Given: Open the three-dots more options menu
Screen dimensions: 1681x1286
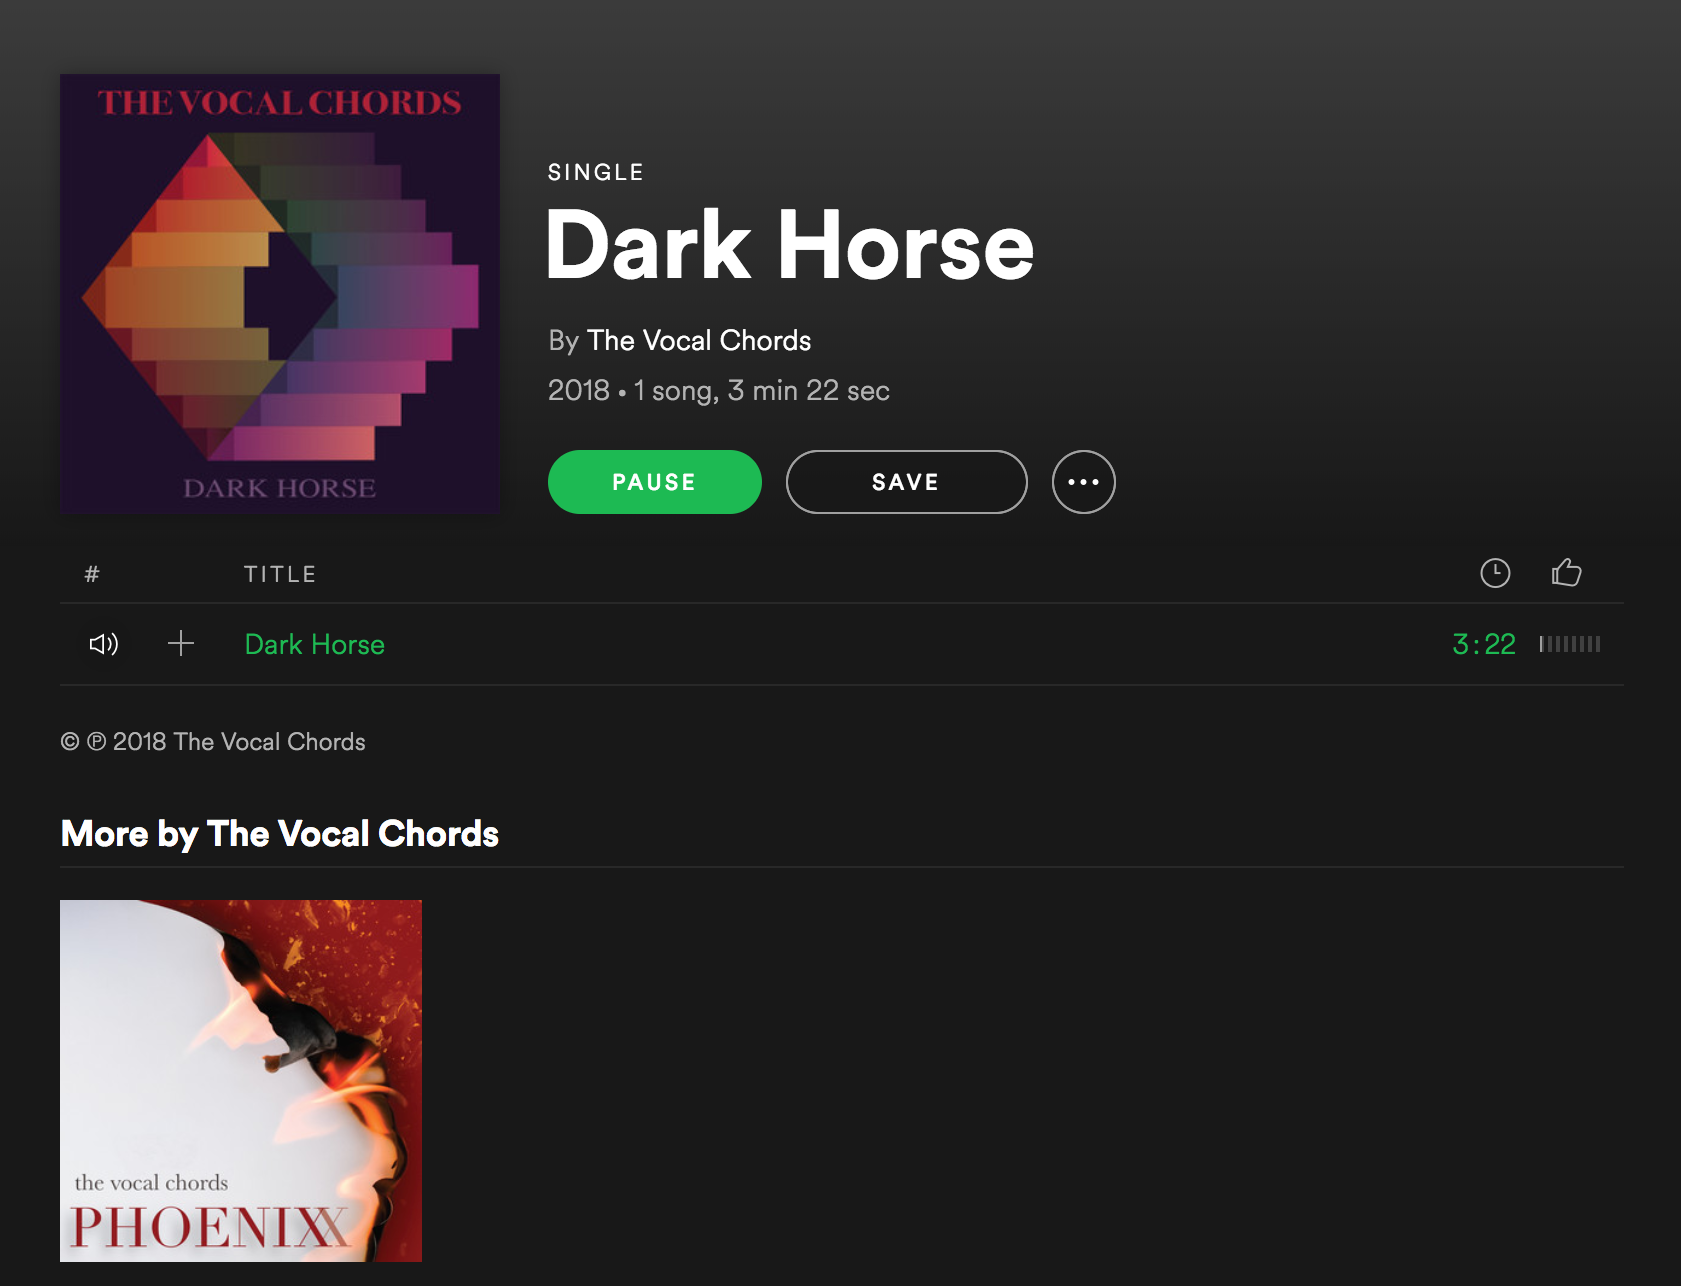Looking at the screenshot, I should tap(1083, 482).
